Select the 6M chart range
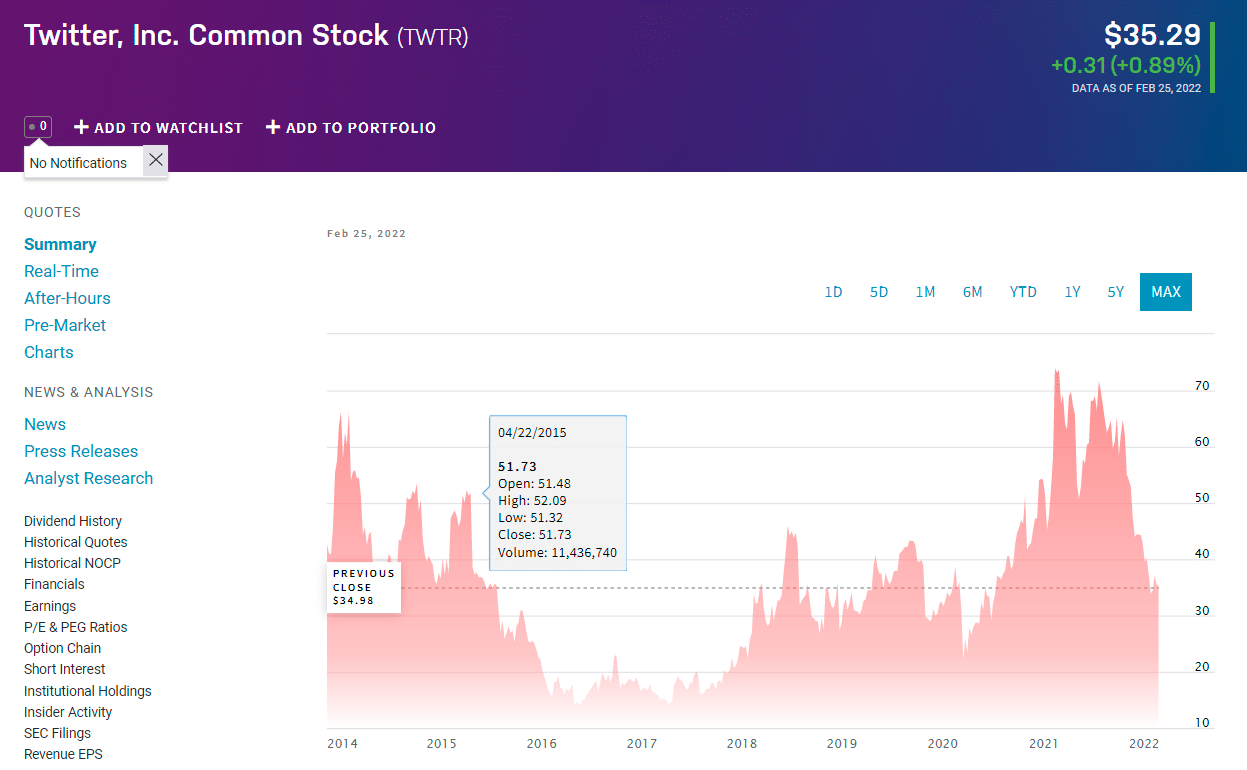The width and height of the screenshot is (1247, 770). point(972,292)
